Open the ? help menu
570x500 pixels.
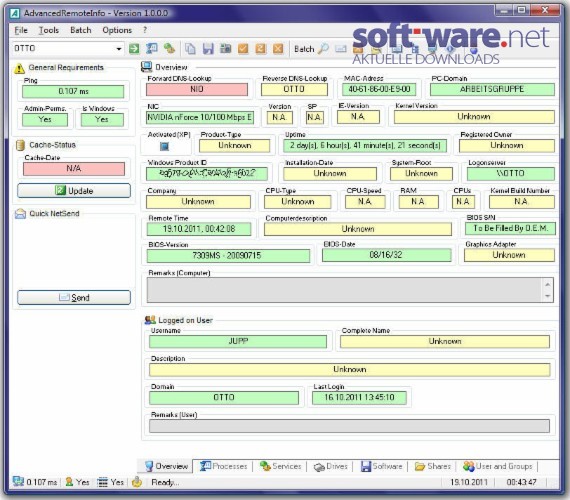tap(145, 30)
